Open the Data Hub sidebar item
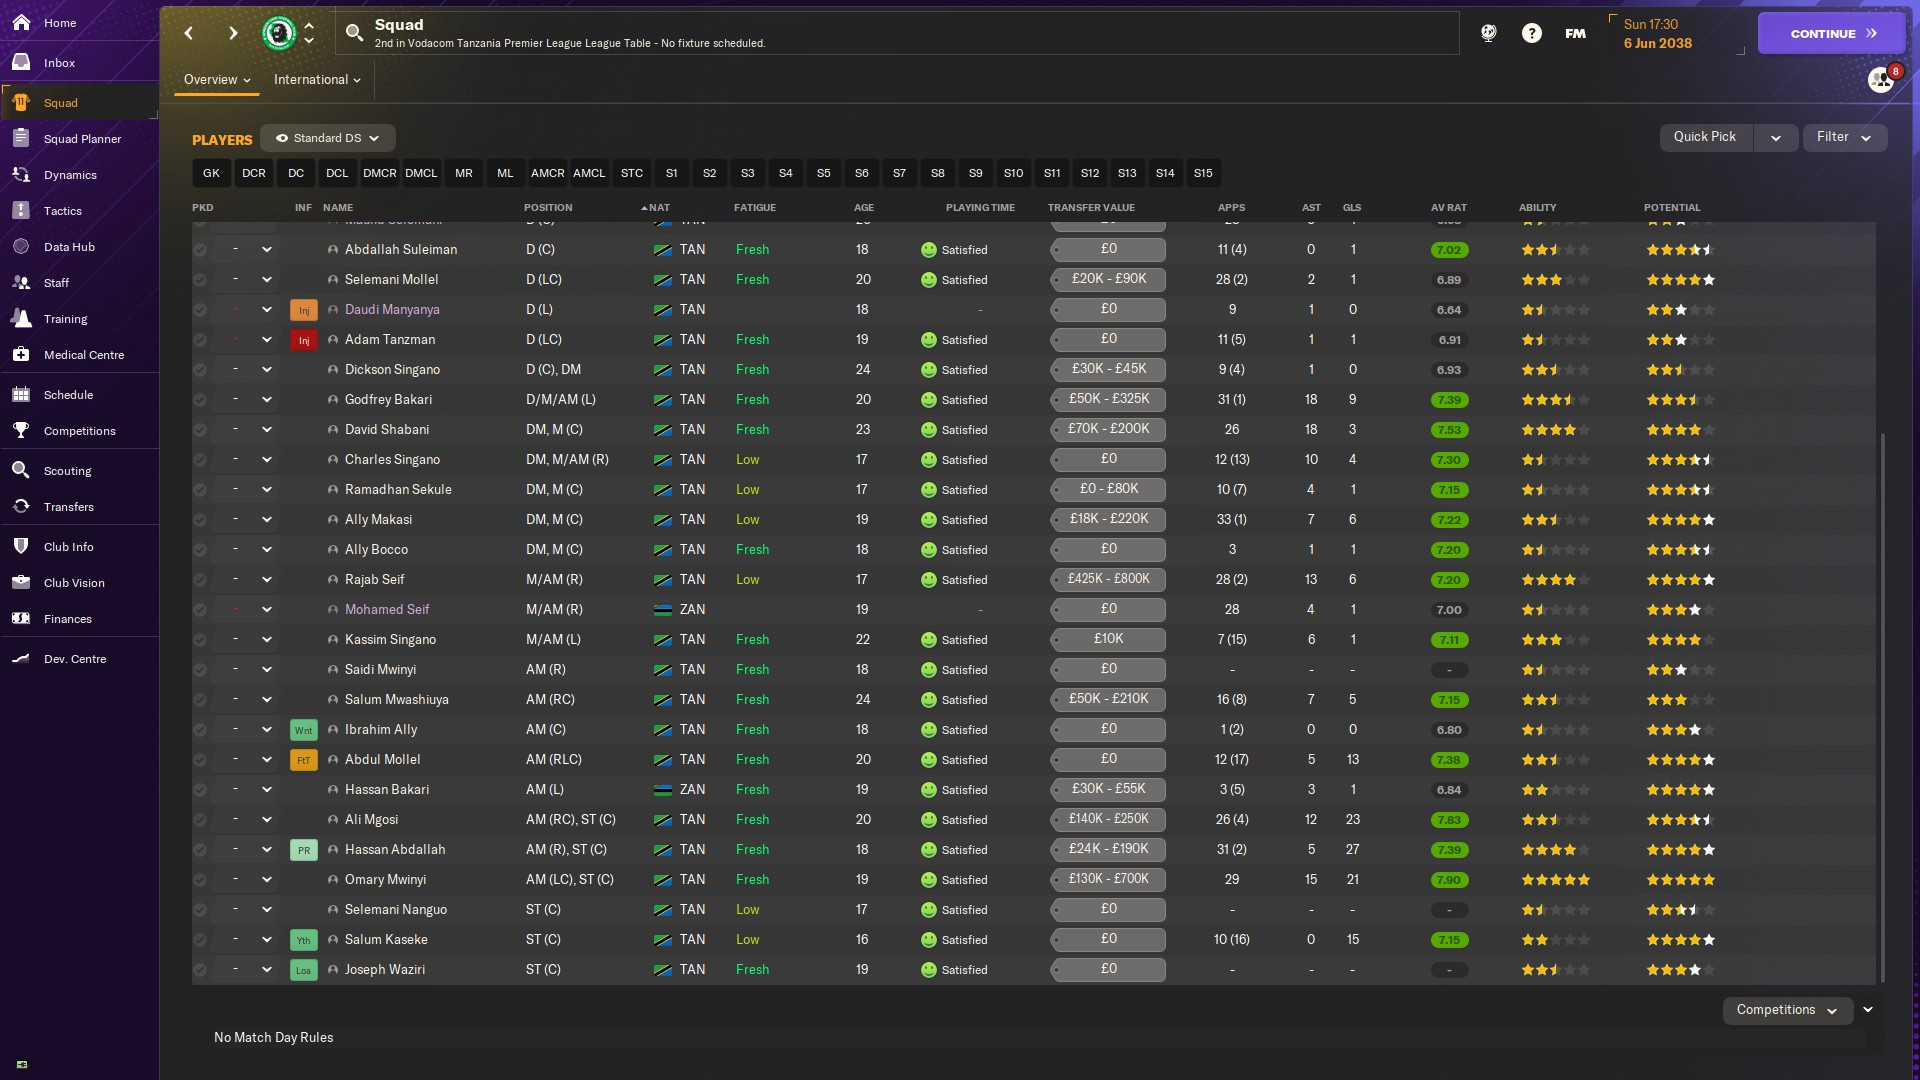 [x=69, y=247]
